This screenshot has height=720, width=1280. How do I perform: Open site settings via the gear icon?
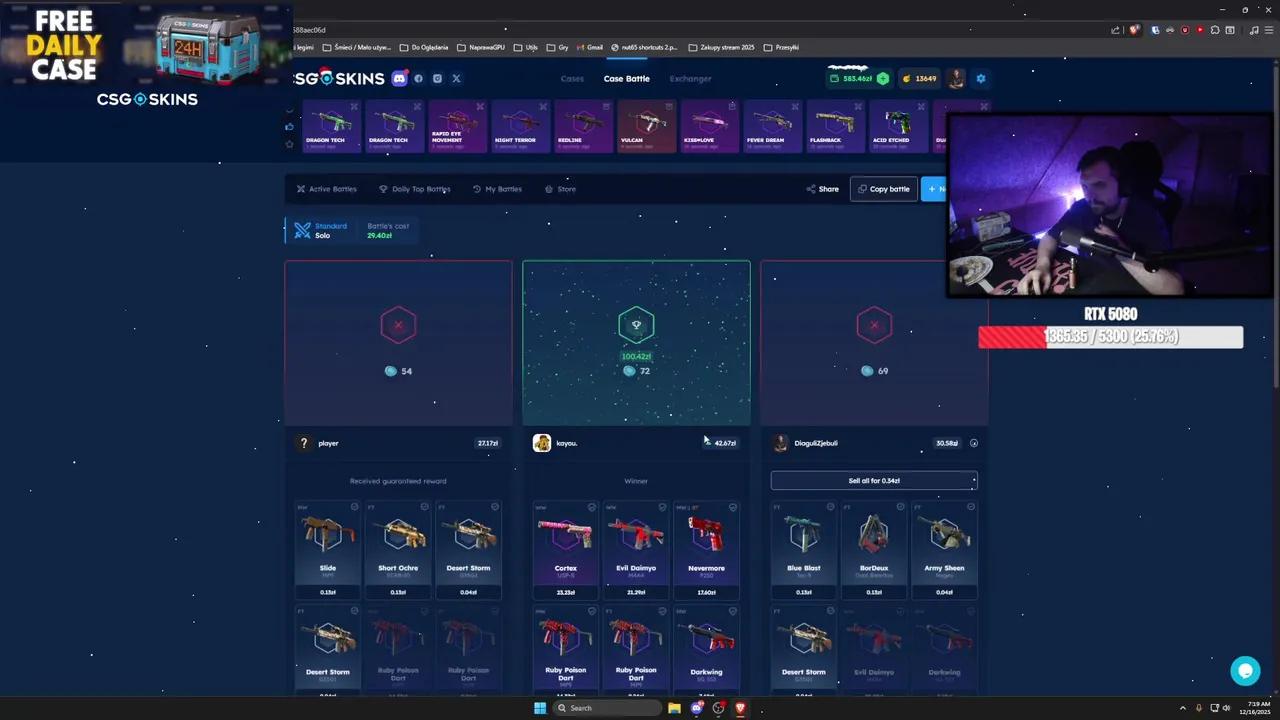981,78
